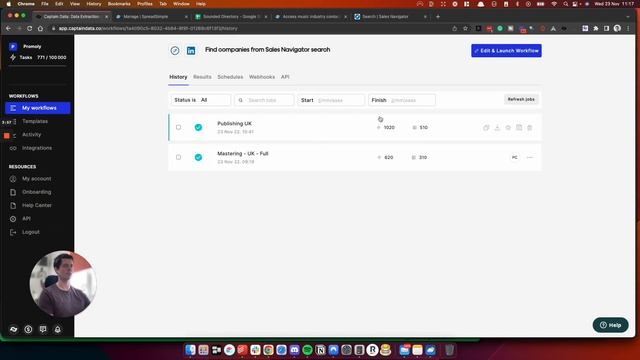The height and width of the screenshot is (360, 640).
Task: Focus the Search jobs input field
Action: 264,100
